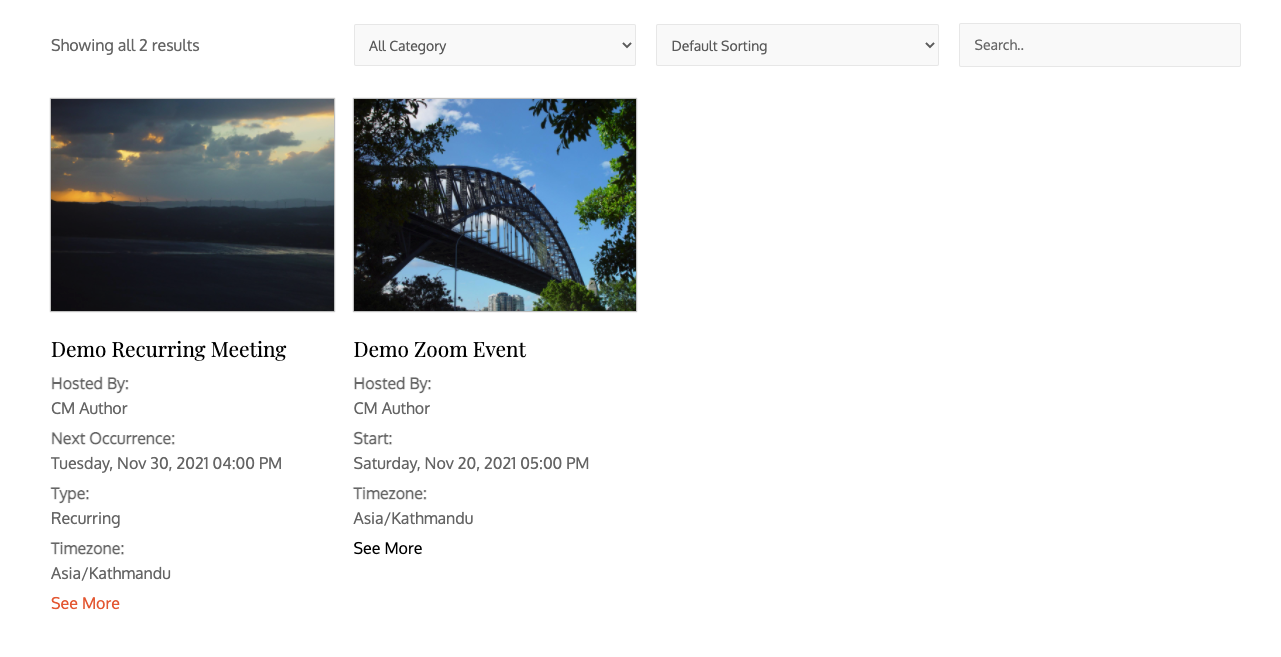Click Asia/Kathmandu under Demo Zoom Event

[x=413, y=518]
